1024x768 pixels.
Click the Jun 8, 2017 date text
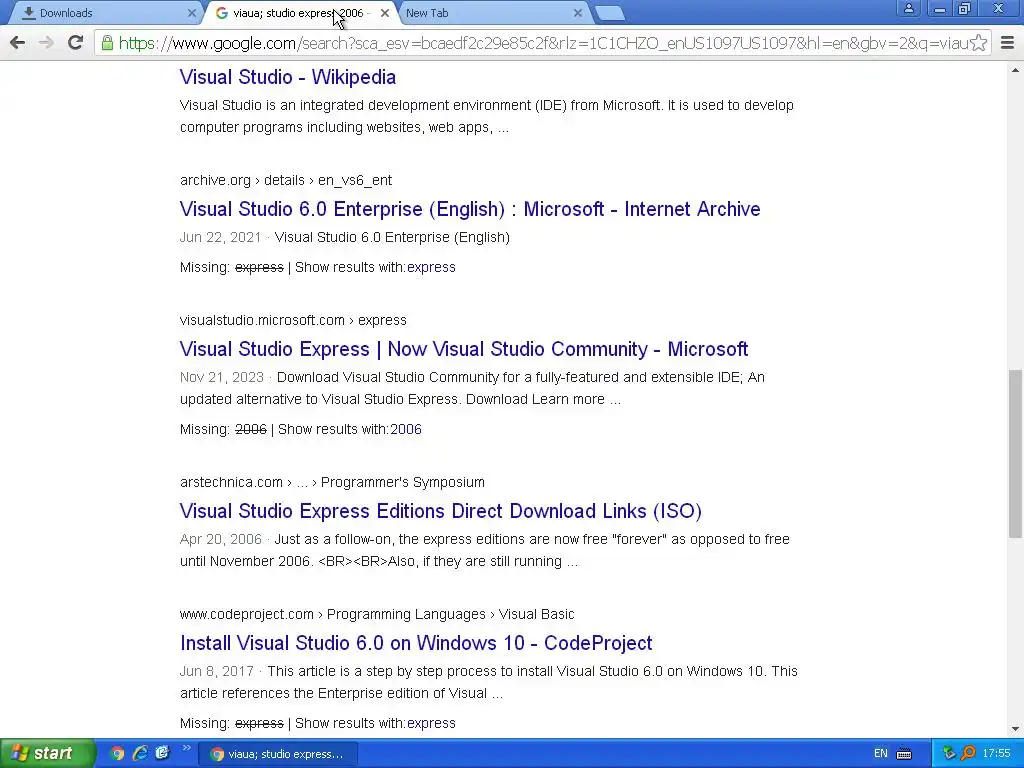click(x=217, y=671)
